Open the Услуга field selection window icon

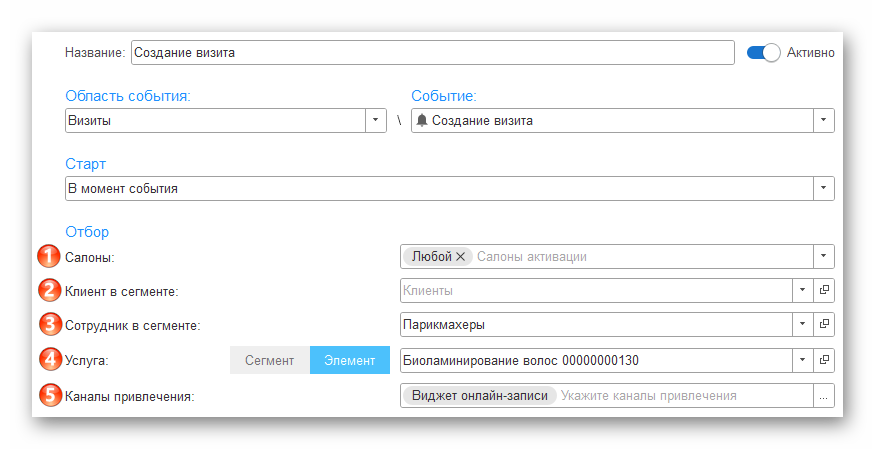825,360
